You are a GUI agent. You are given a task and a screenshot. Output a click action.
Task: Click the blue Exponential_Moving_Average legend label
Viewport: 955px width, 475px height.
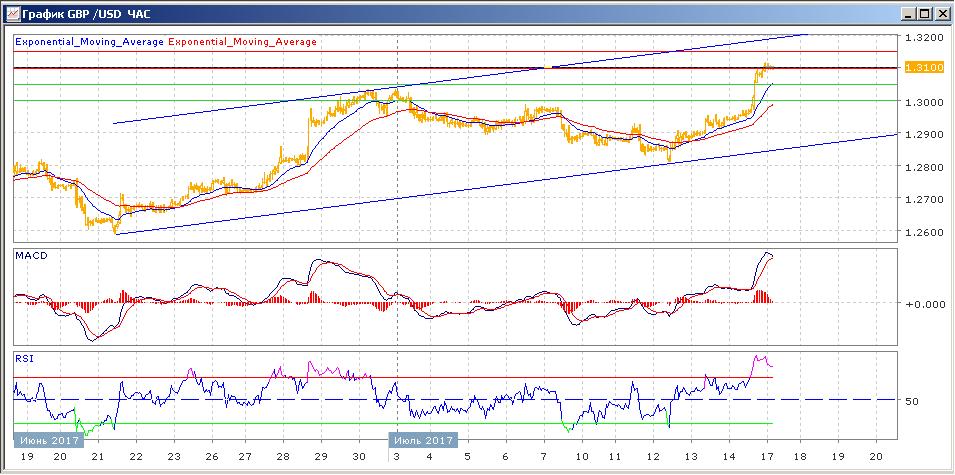pos(90,42)
